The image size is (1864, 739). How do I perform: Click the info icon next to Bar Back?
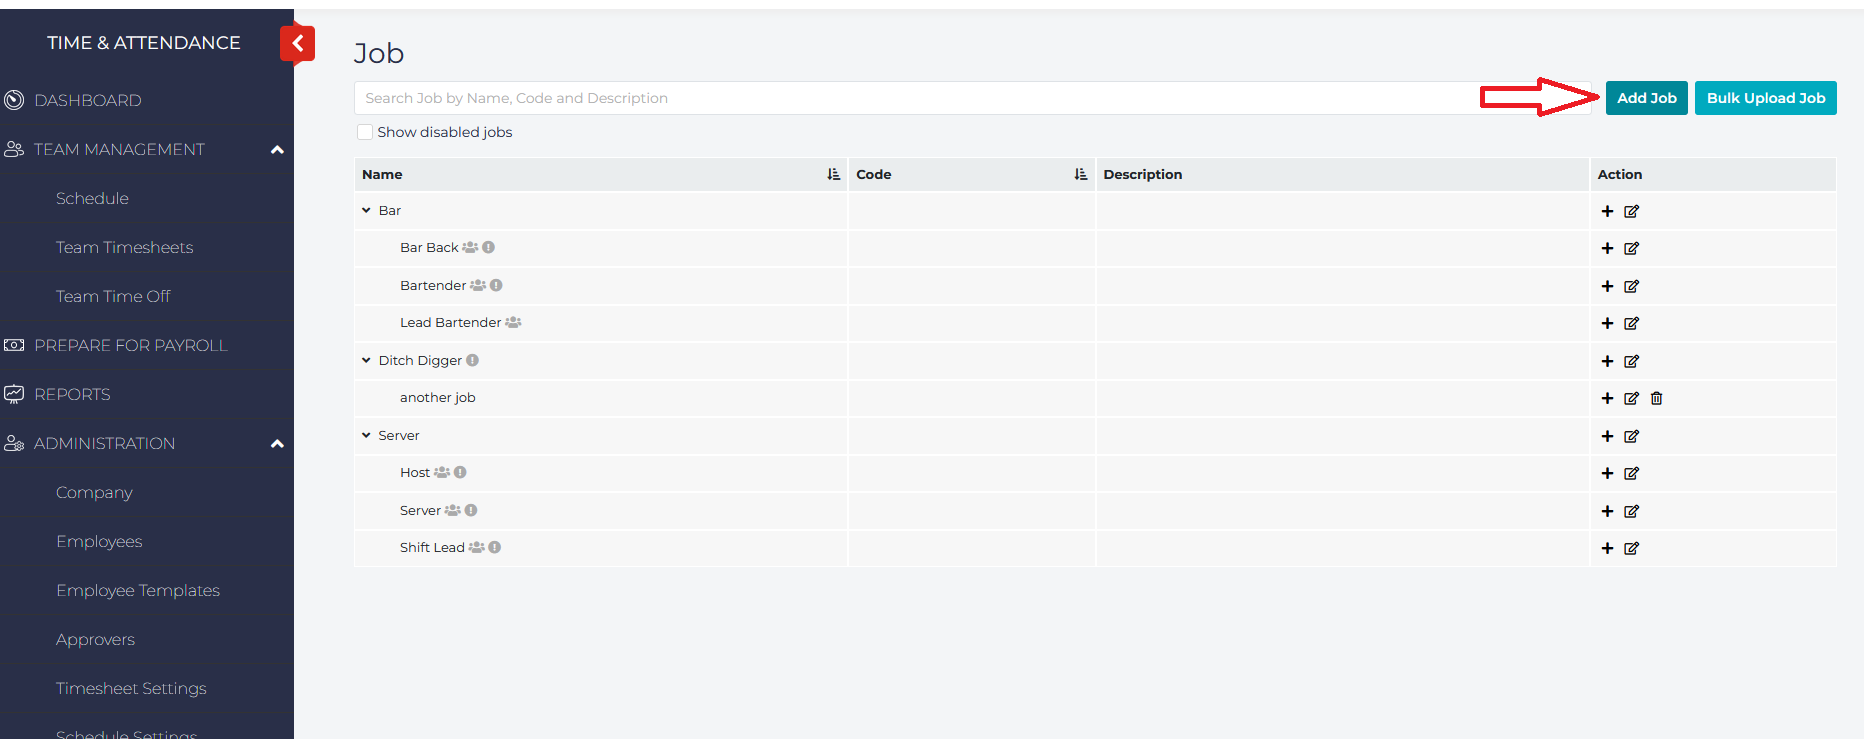click(488, 248)
